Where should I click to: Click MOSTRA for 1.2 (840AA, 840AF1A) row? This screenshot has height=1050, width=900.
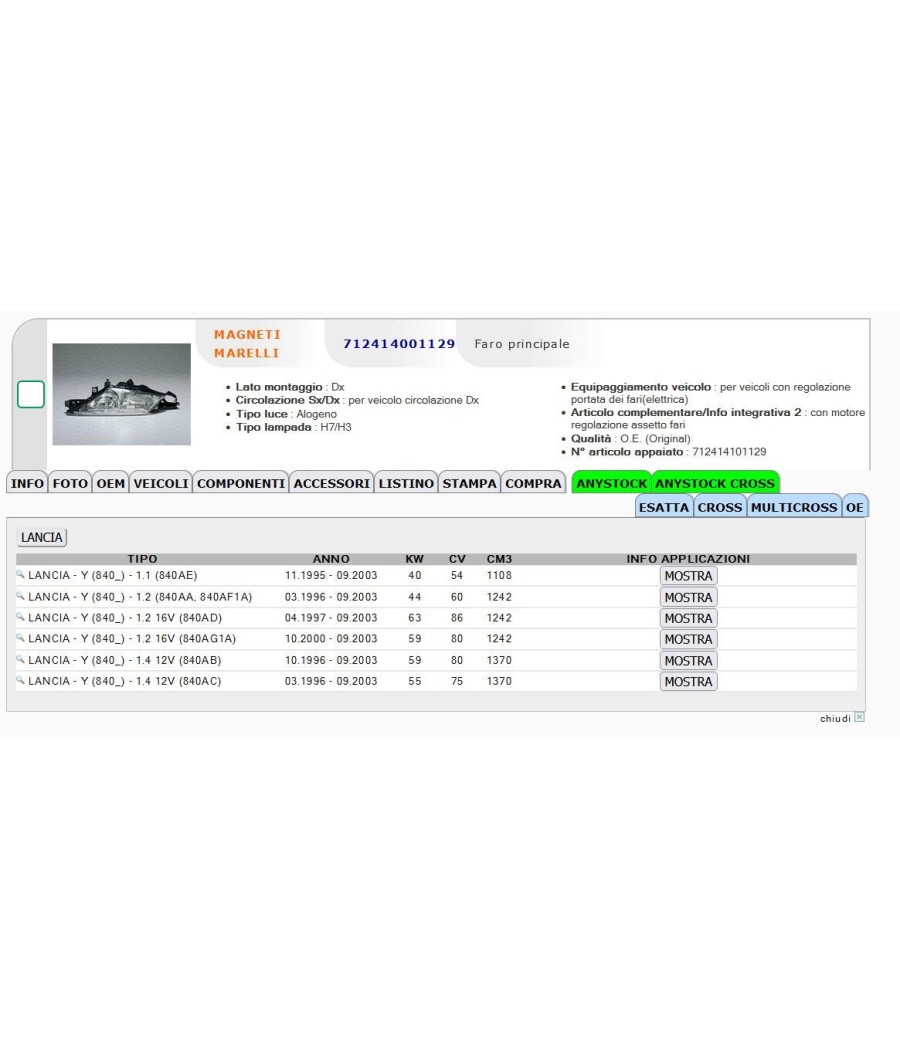pyautogui.click(x=688, y=597)
